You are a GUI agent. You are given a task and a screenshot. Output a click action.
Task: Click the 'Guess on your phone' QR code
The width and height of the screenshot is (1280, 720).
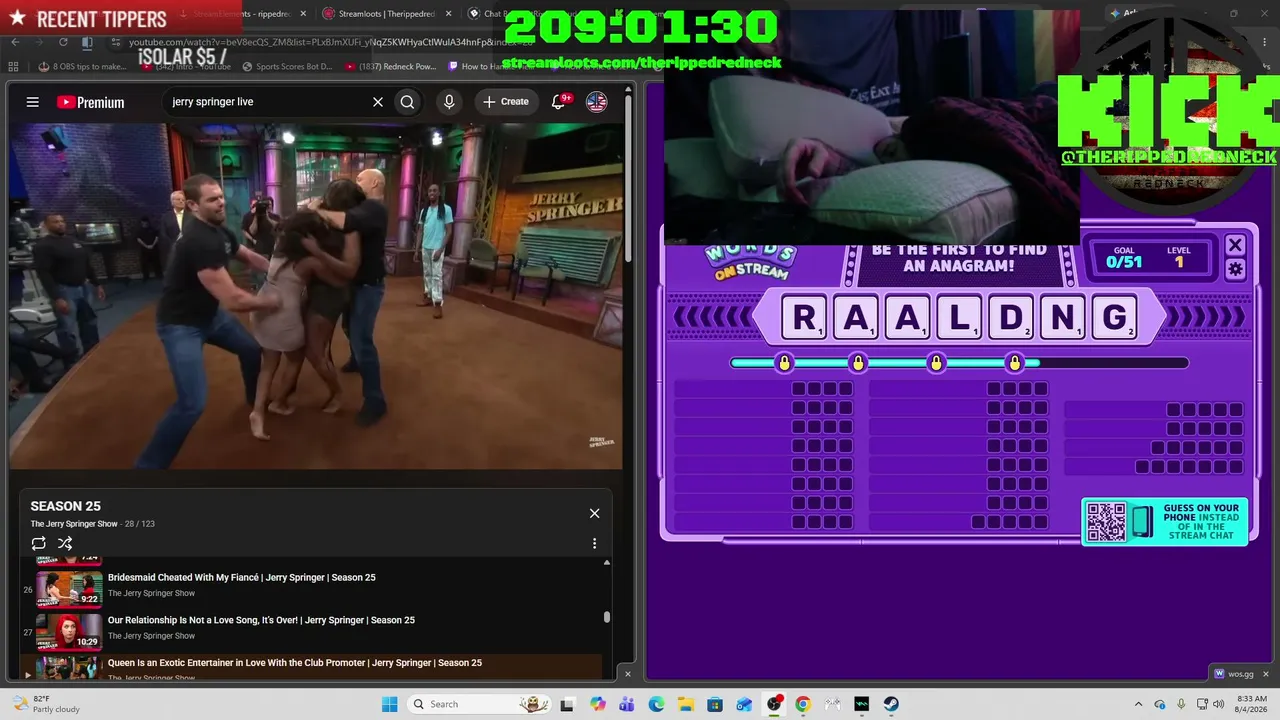click(x=1106, y=522)
